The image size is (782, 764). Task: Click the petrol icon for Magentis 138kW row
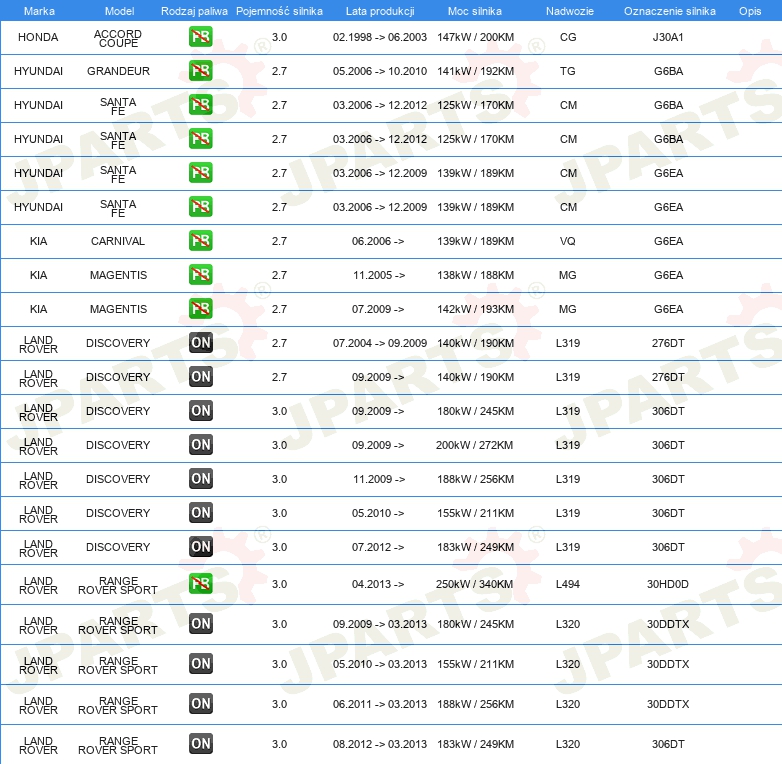pyautogui.click(x=200, y=275)
